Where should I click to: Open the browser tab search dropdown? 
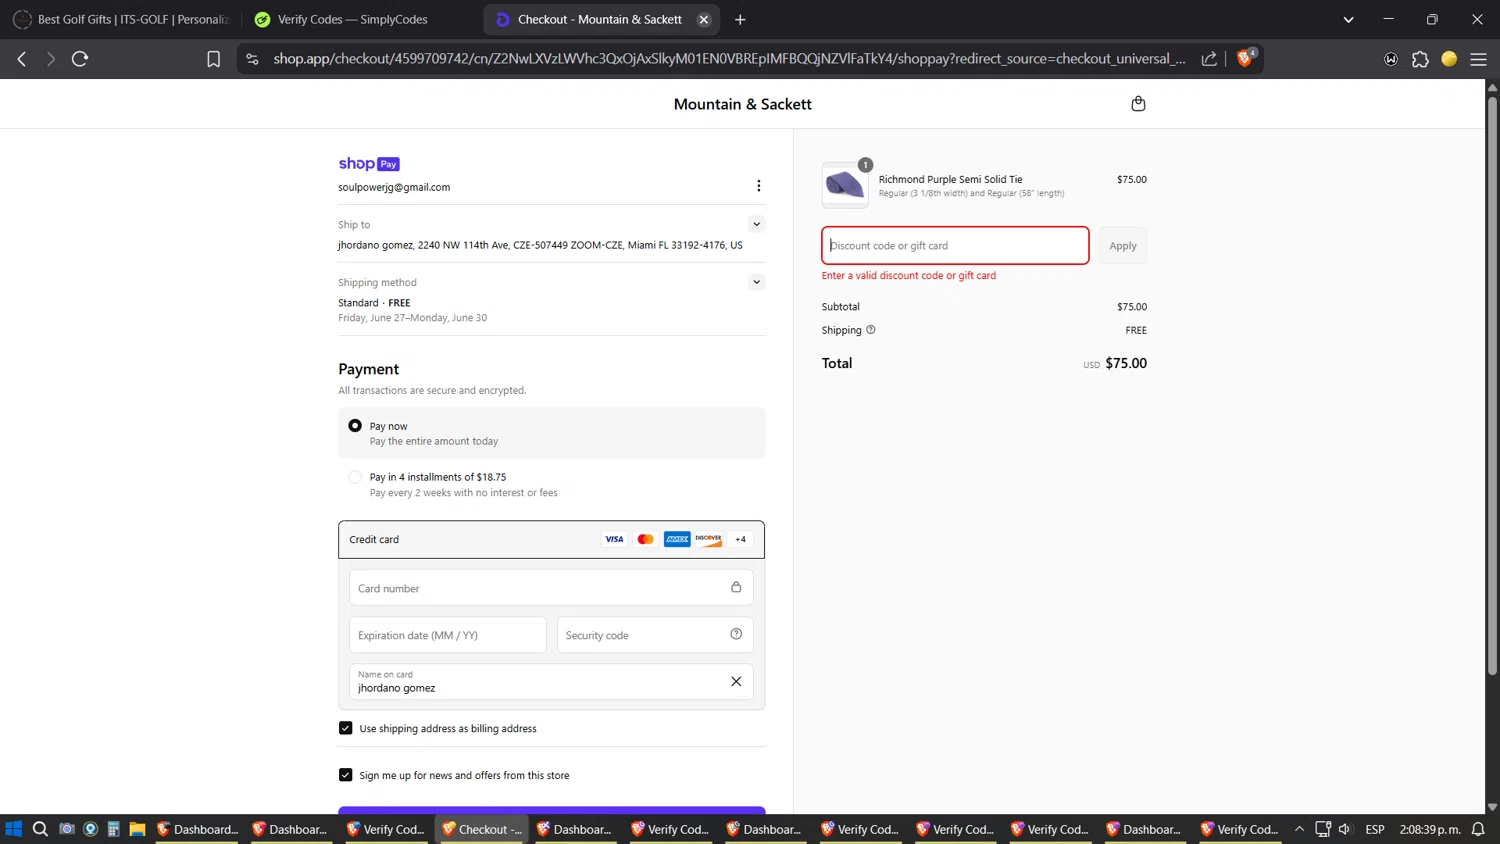[x=1348, y=19]
